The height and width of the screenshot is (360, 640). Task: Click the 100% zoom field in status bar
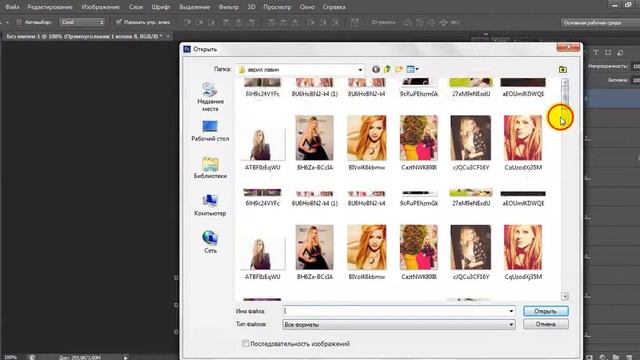tap(11, 357)
